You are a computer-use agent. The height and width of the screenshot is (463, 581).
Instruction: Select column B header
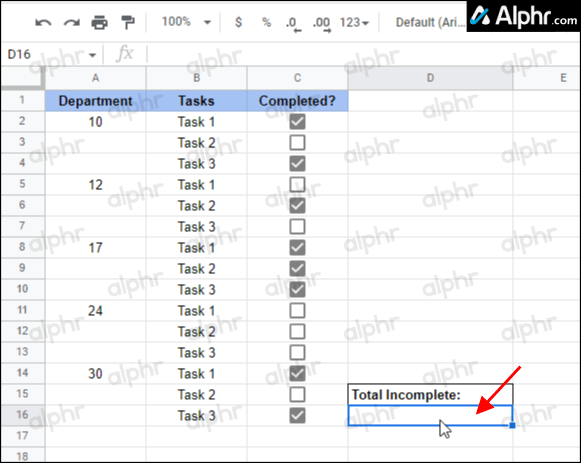coord(196,78)
